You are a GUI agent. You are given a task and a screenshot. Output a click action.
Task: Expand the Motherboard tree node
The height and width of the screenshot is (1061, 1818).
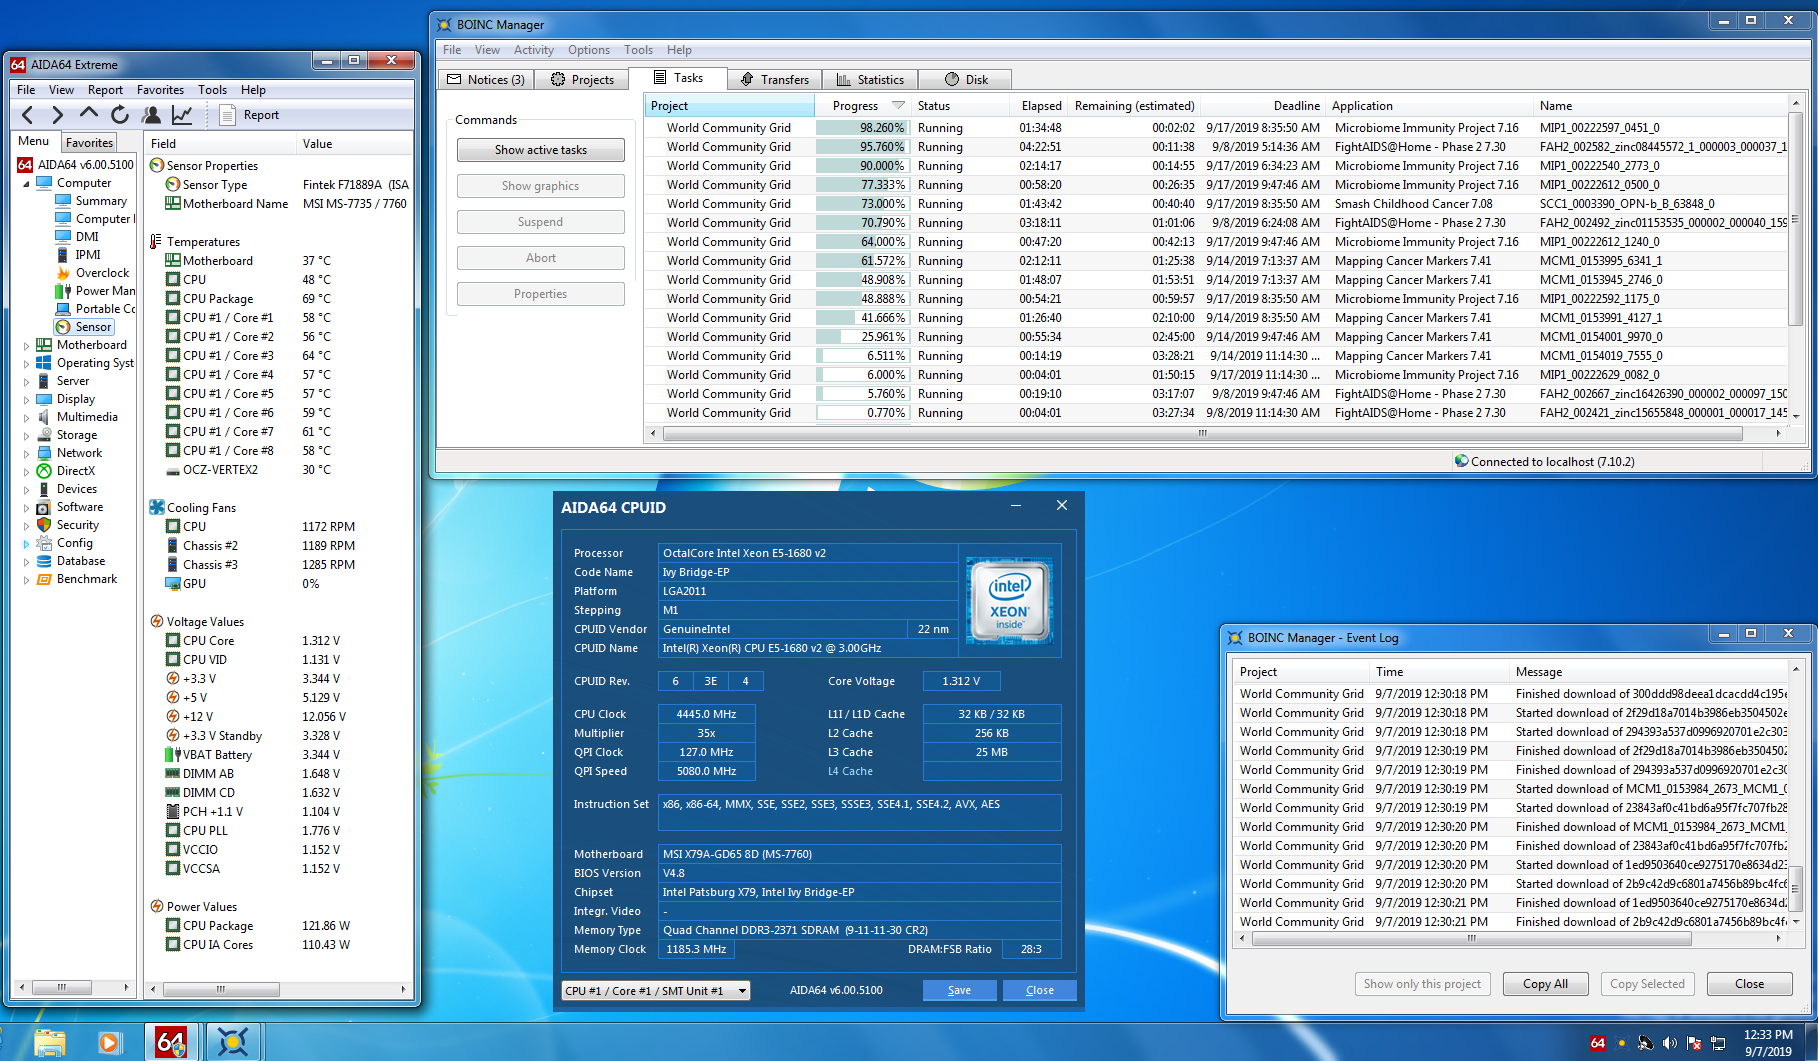coord(26,345)
